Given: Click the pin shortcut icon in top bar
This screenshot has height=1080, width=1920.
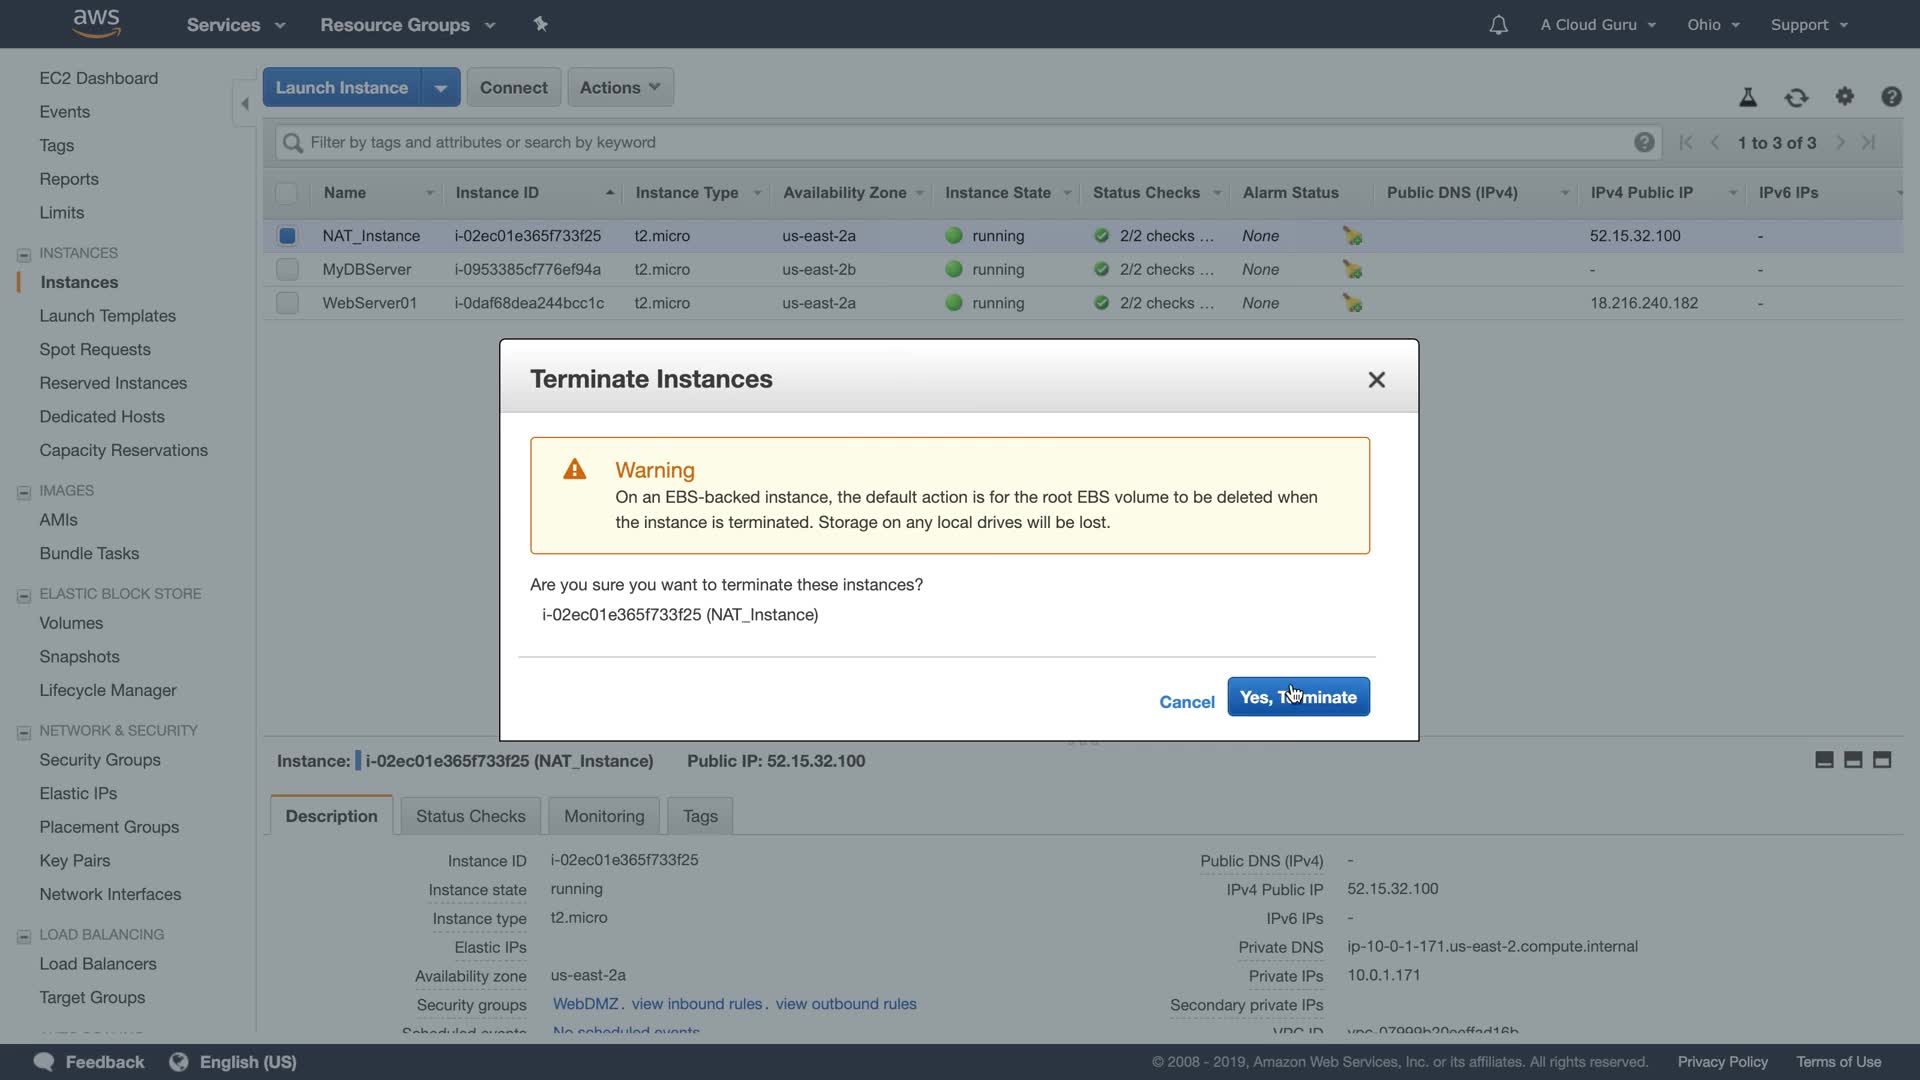Looking at the screenshot, I should pyautogui.click(x=540, y=24).
